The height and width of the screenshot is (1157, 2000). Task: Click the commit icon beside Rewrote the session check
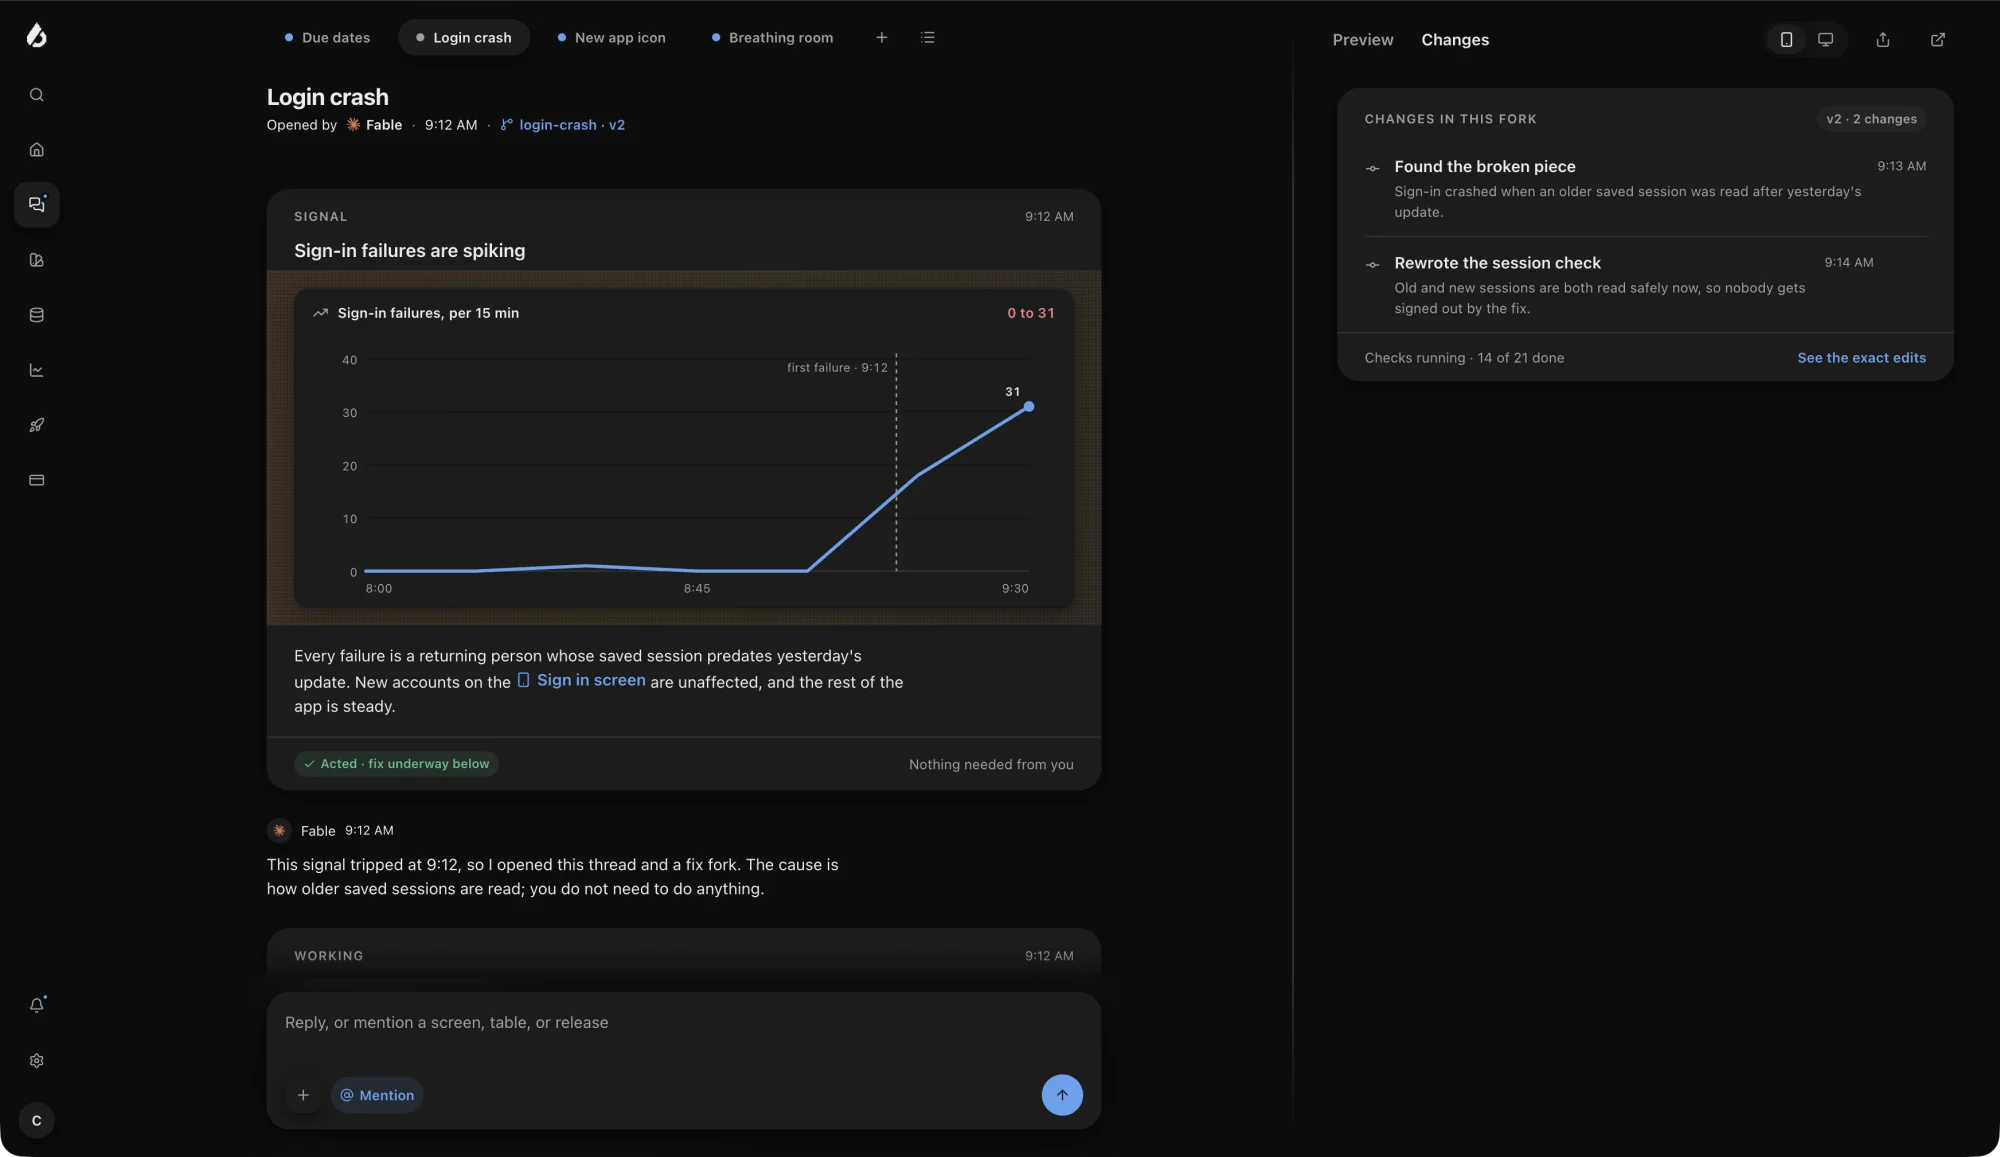[1373, 264]
